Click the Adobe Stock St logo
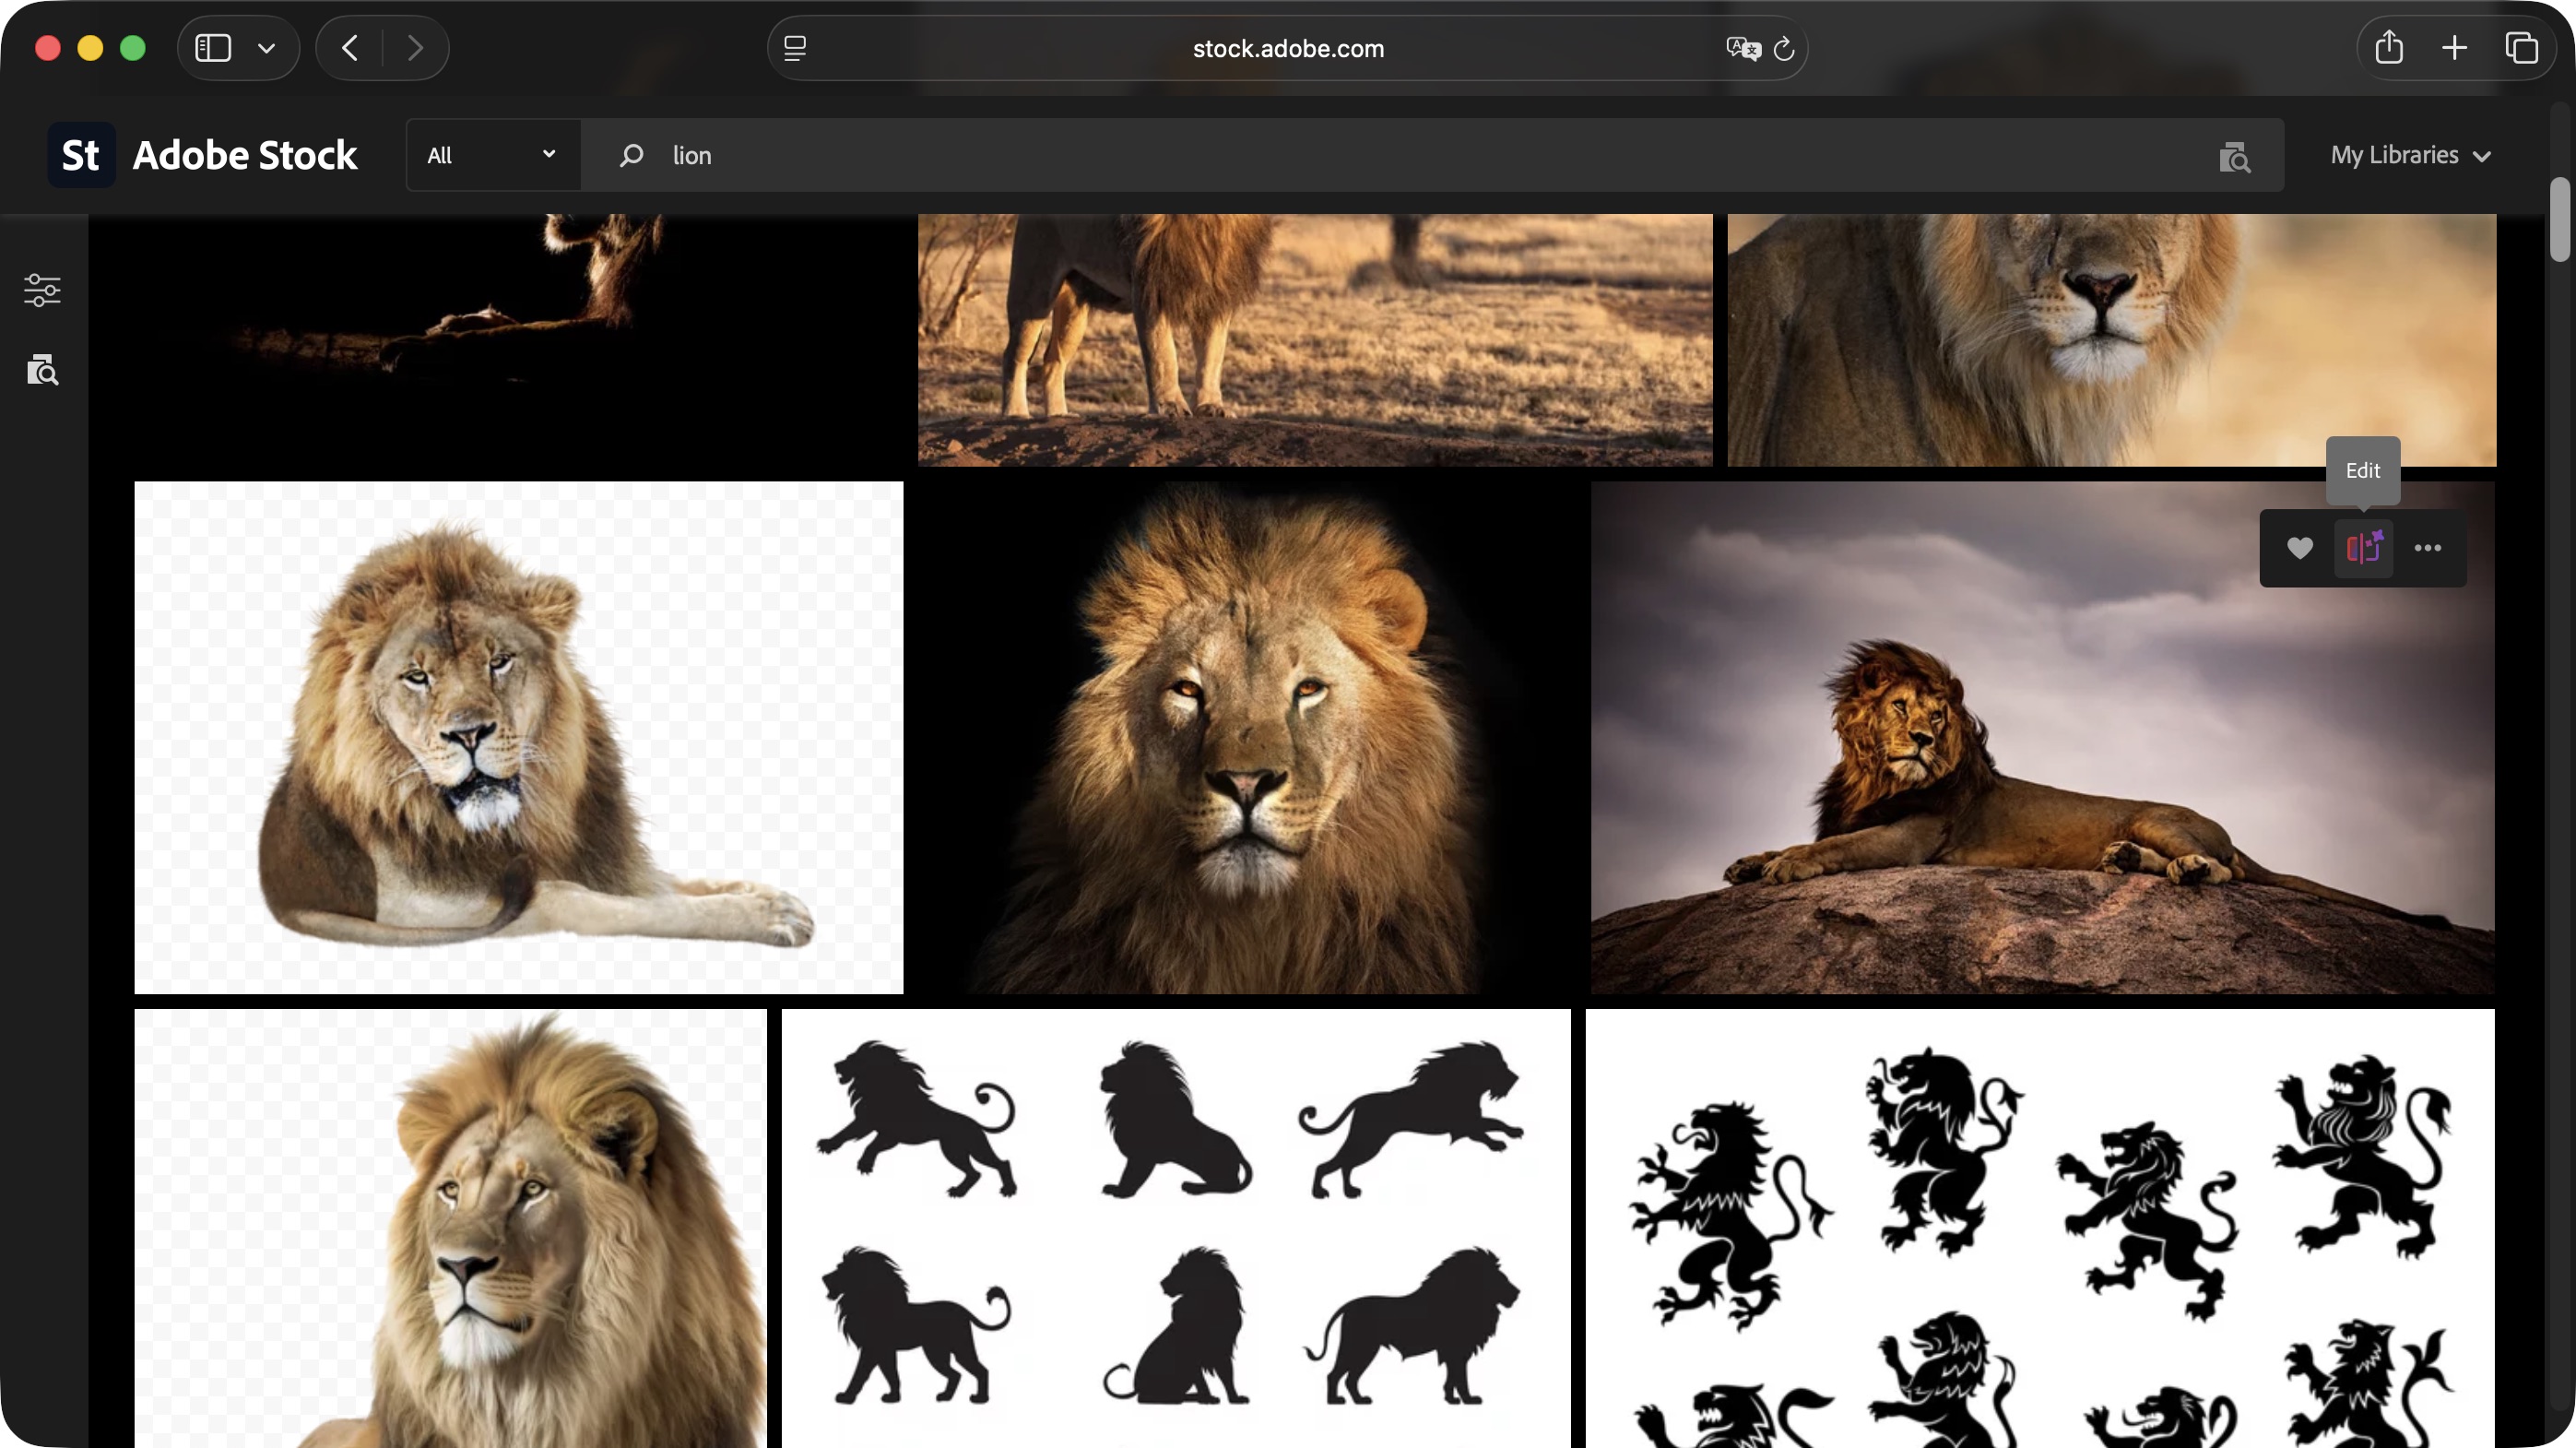 coord(81,155)
